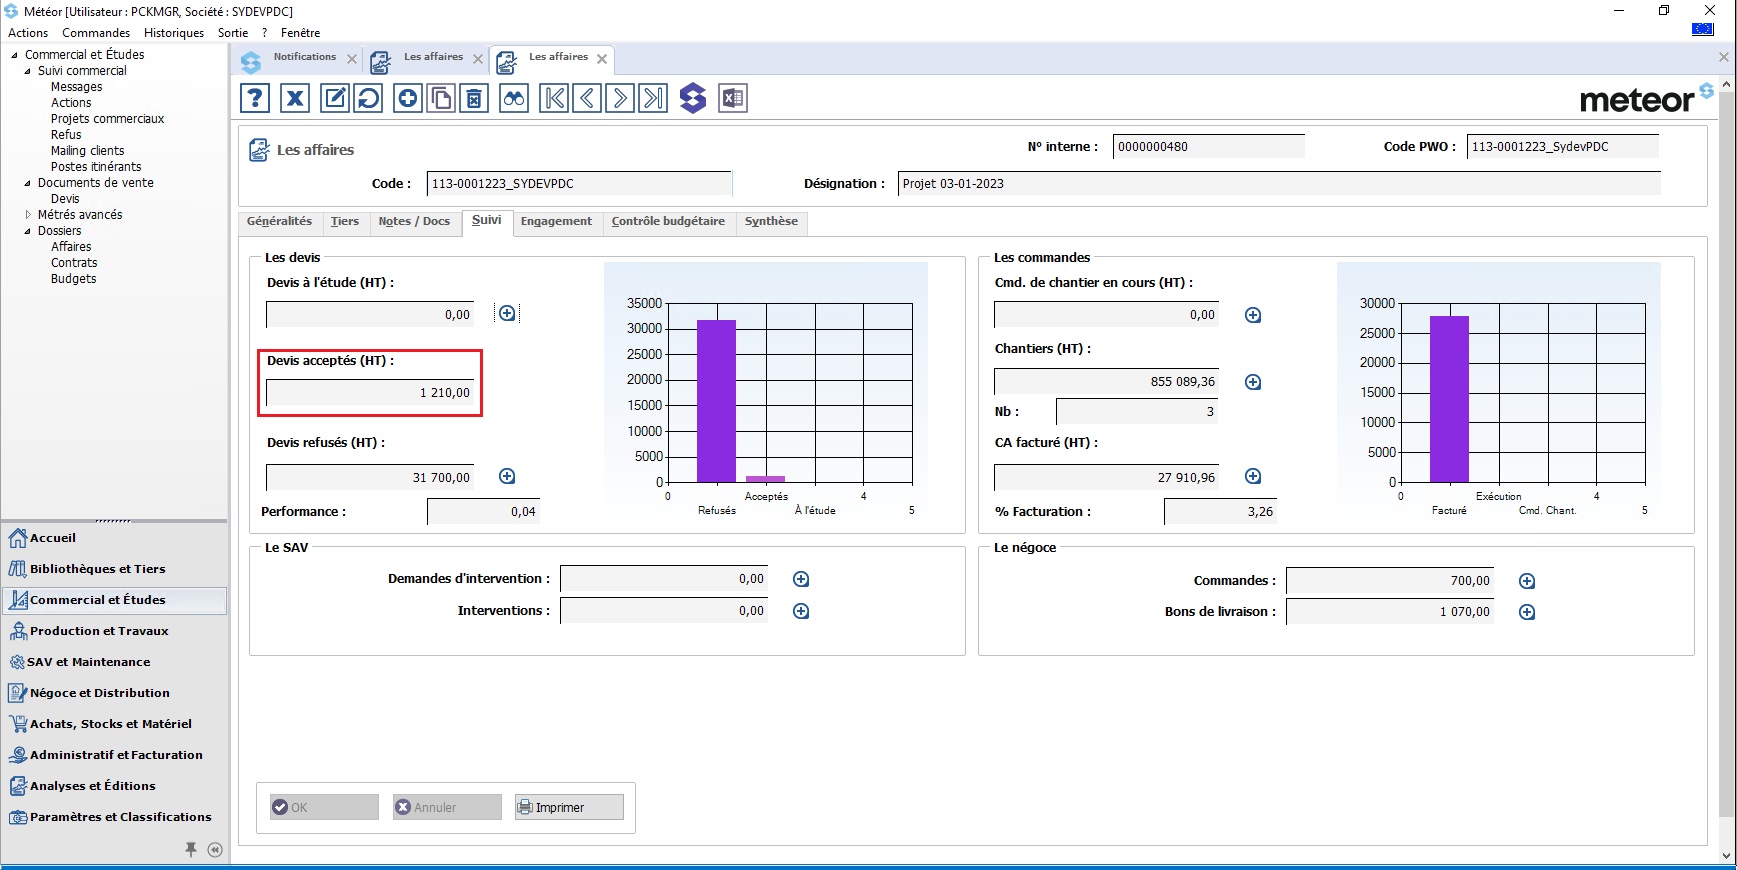This screenshot has width=1737, height=870.
Task: Collapse the Documents de vente tree node
Action: 27,183
